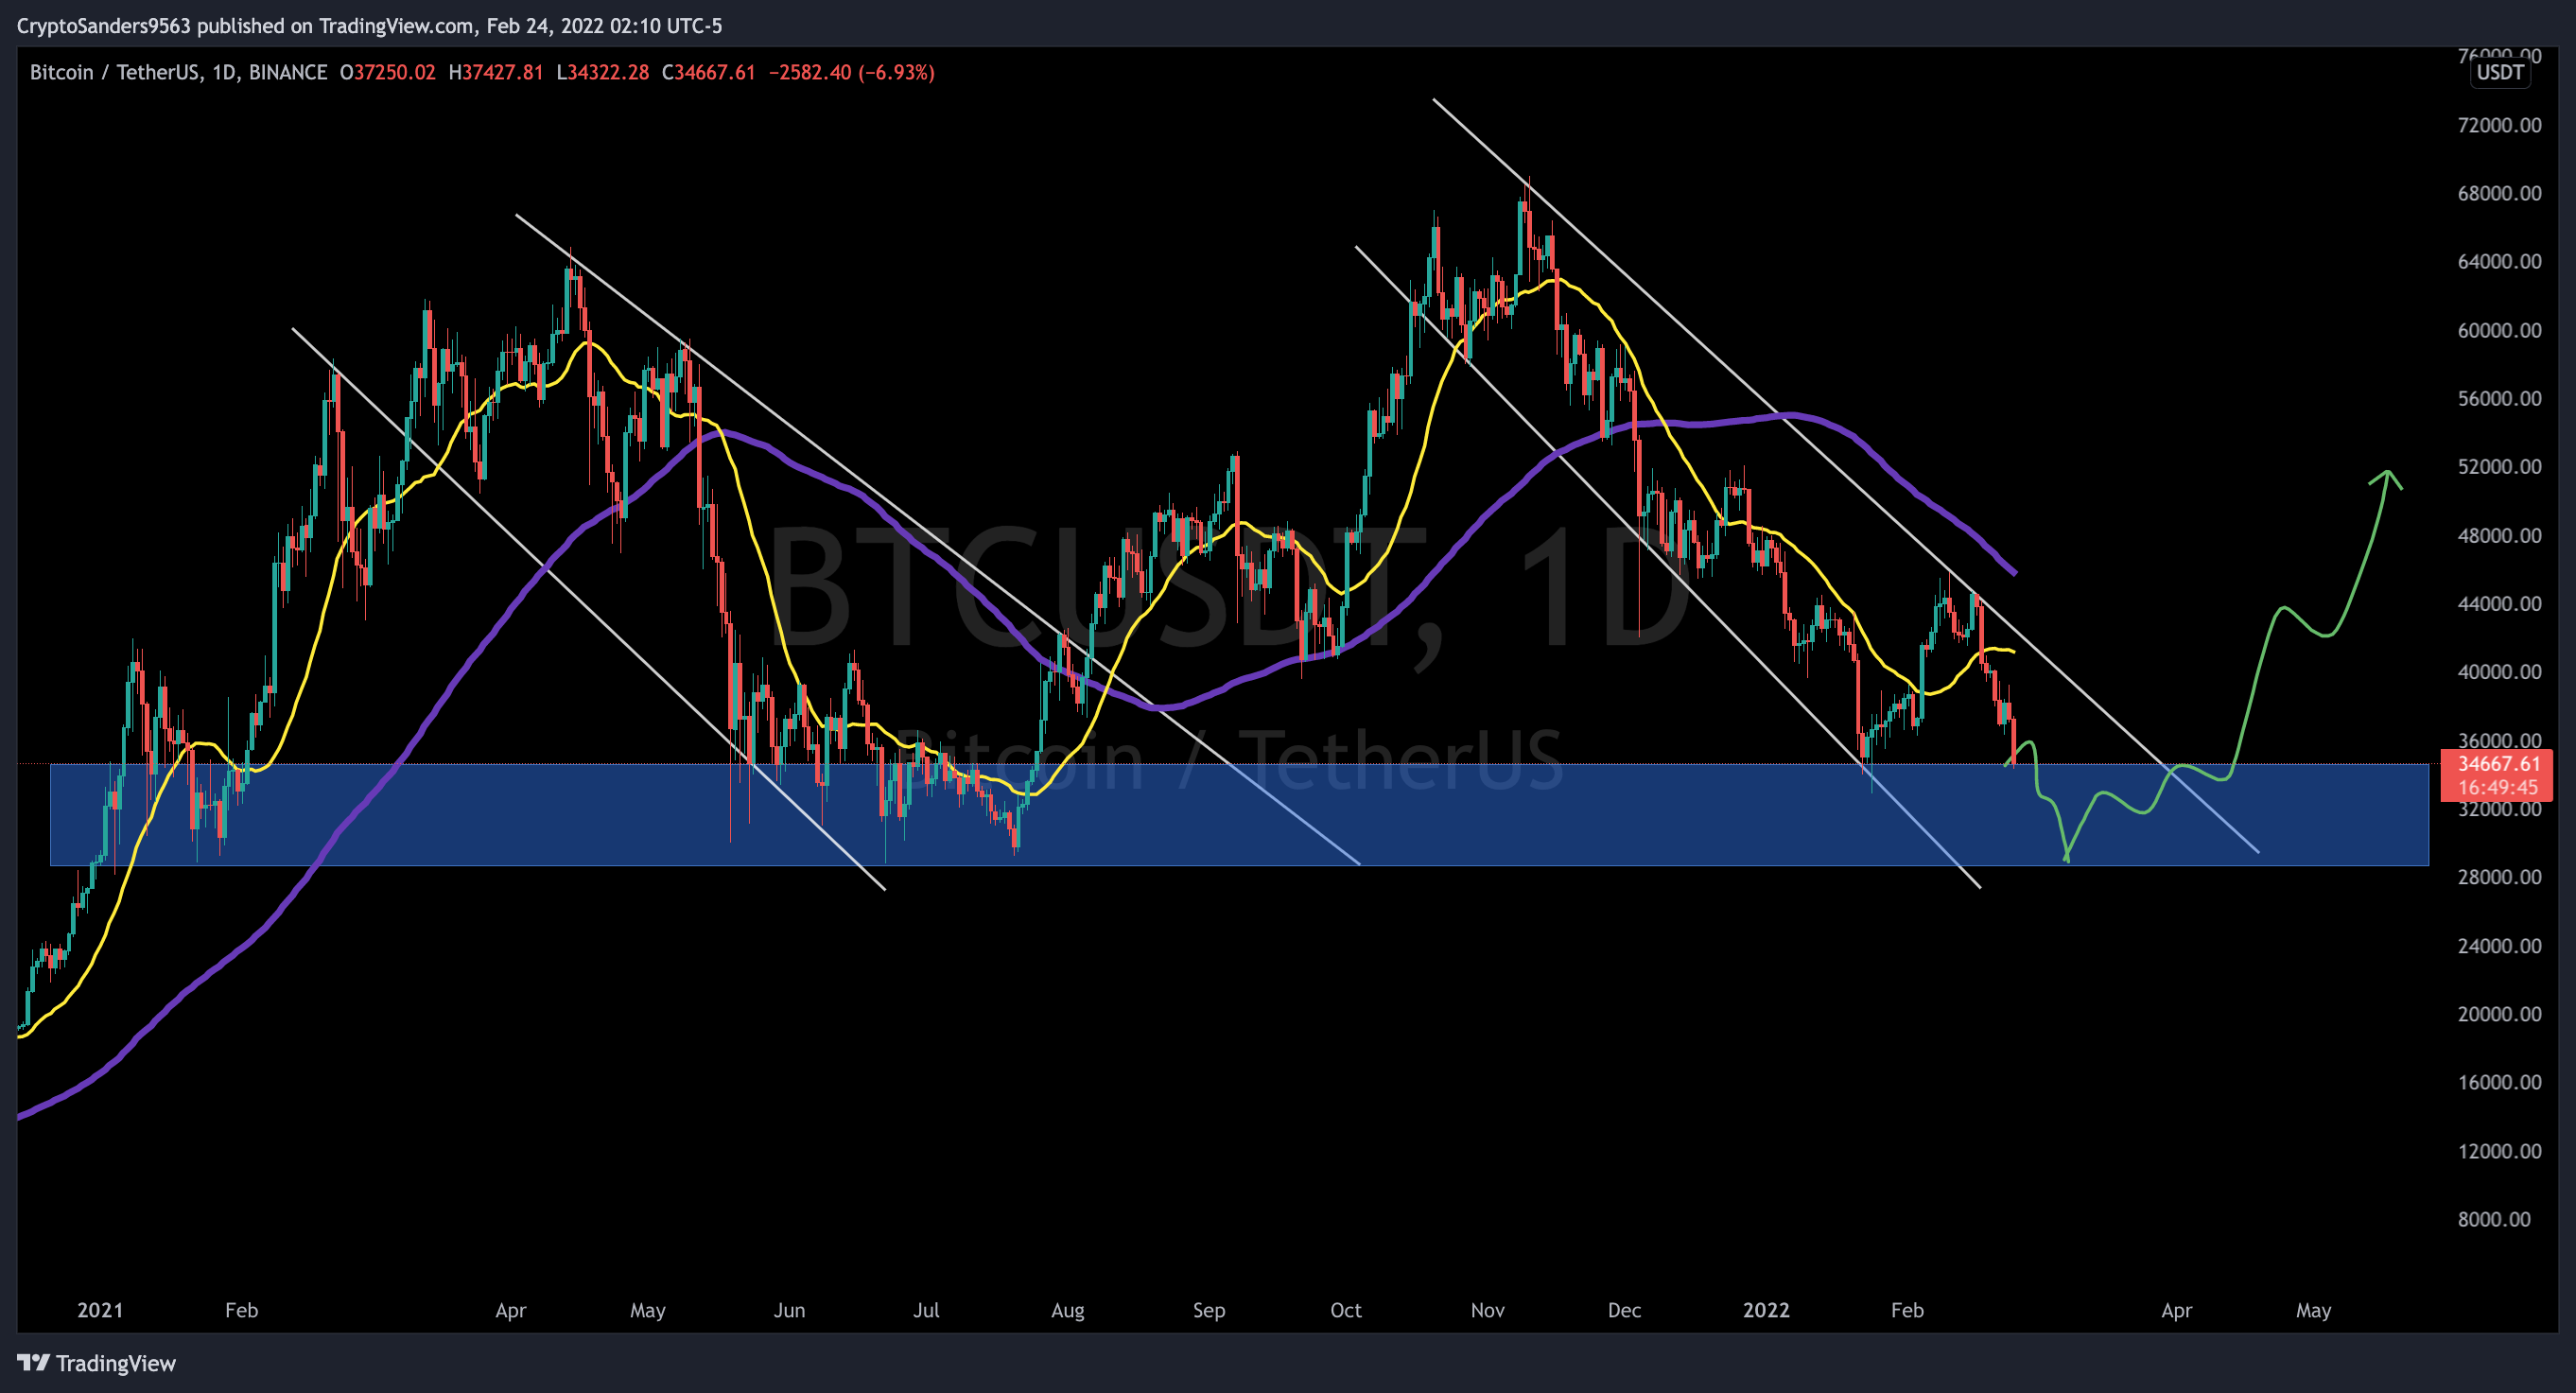Image resolution: width=2576 pixels, height=1393 pixels.
Task: Click the 40000.00 price axis label
Action: coord(2499,671)
